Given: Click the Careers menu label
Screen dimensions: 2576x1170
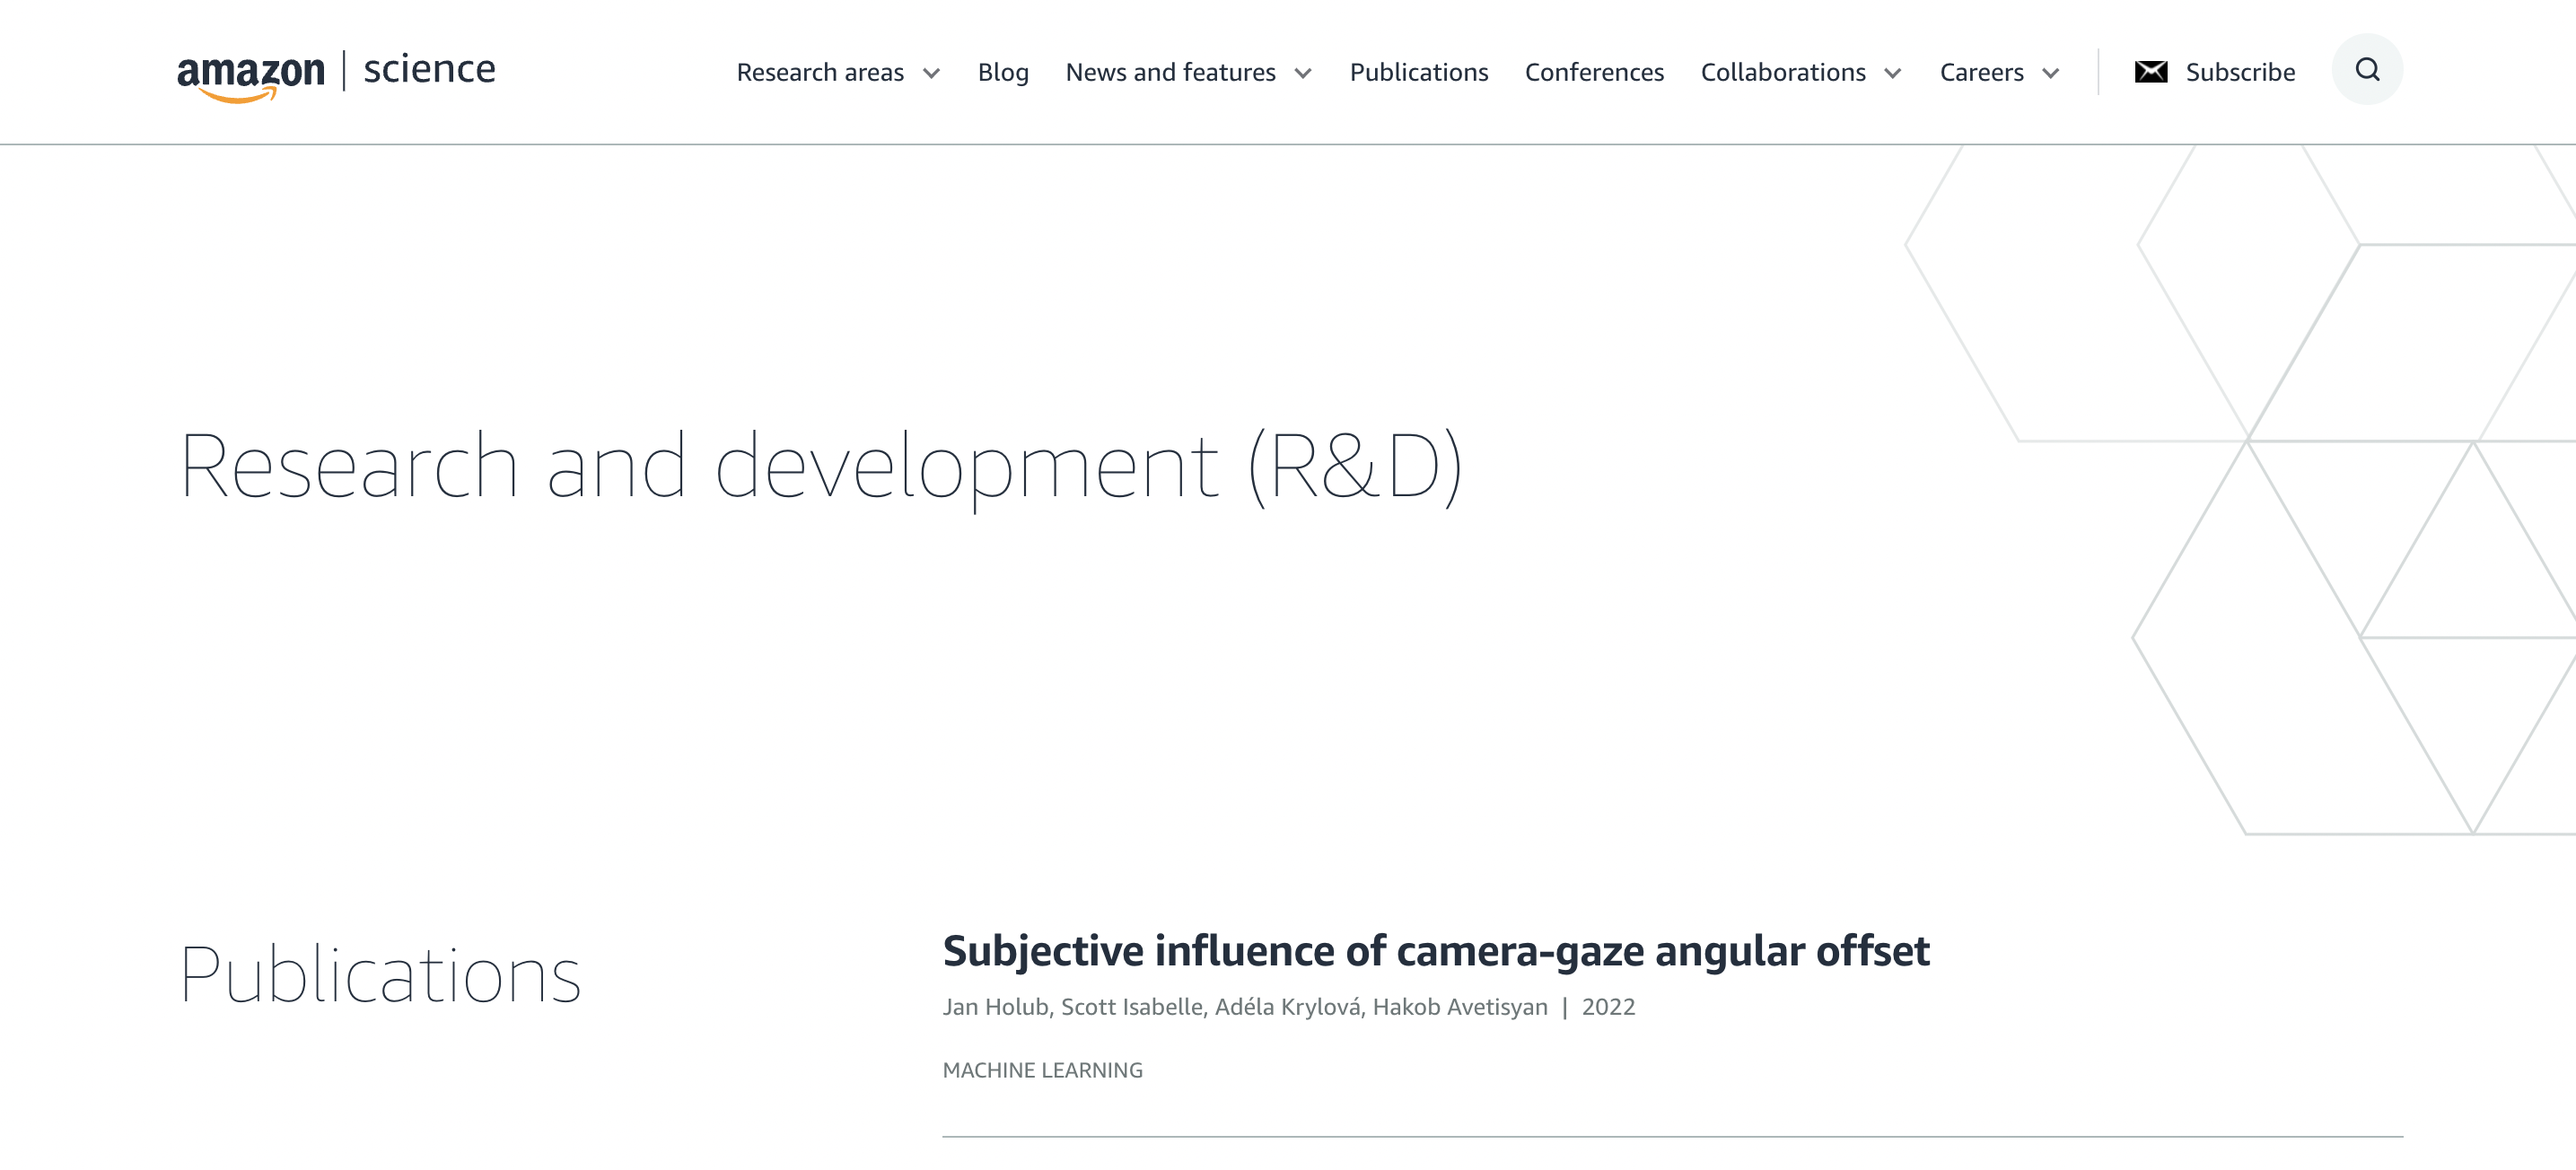Looking at the screenshot, I should (1980, 72).
